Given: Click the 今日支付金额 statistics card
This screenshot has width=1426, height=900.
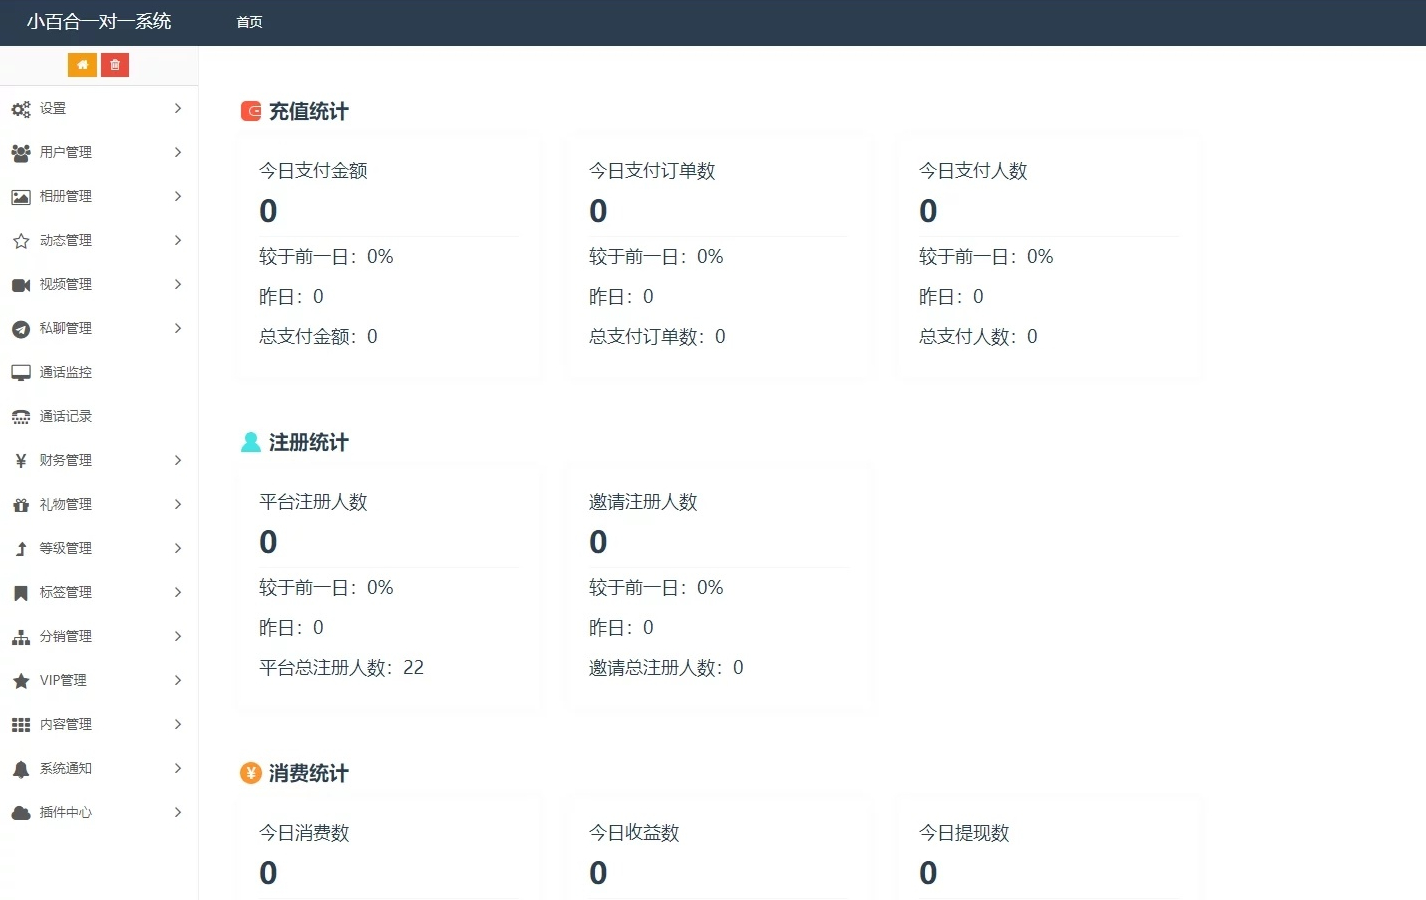Looking at the screenshot, I should 389,256.
